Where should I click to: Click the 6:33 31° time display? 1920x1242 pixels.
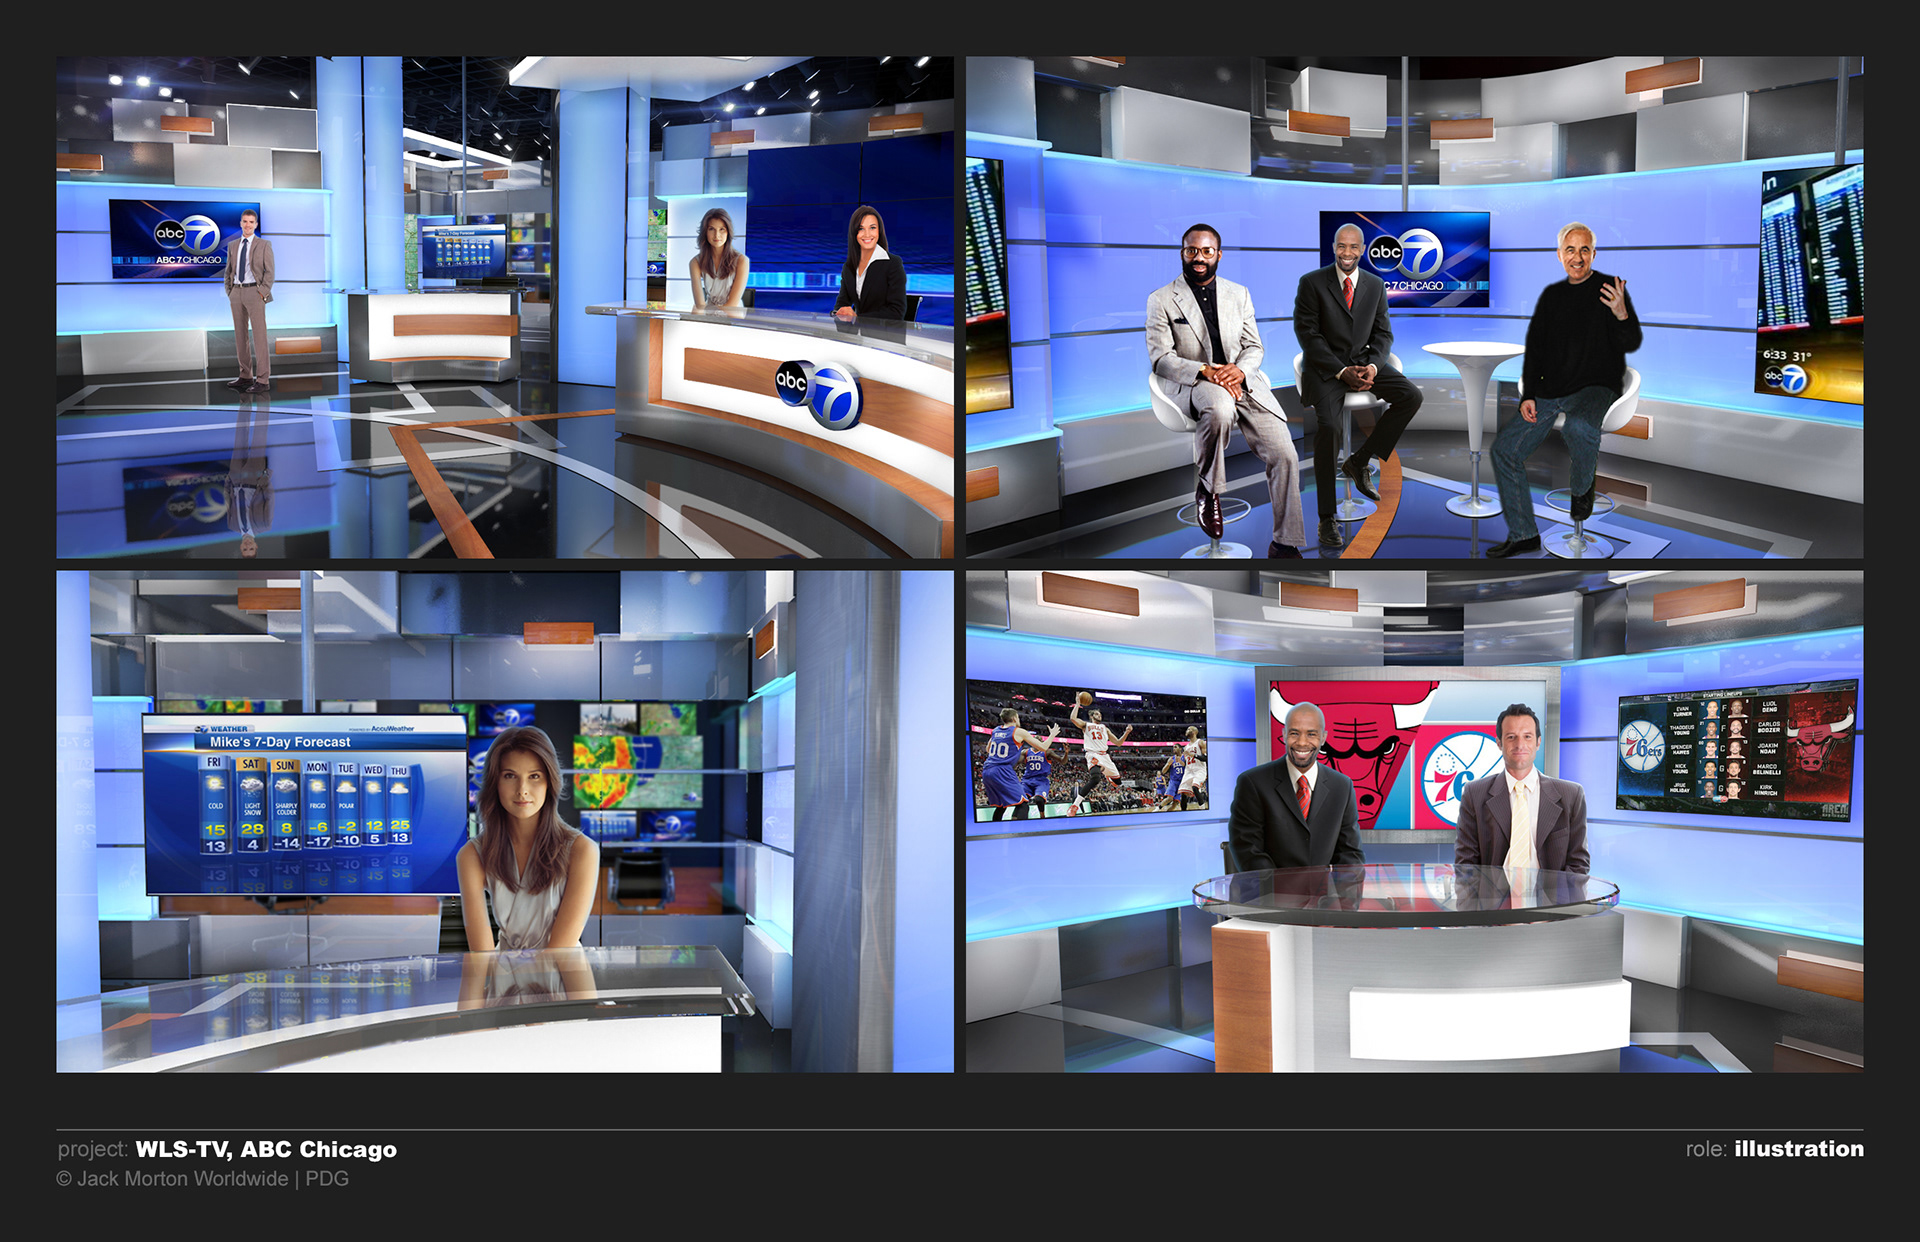(1786, 355)
